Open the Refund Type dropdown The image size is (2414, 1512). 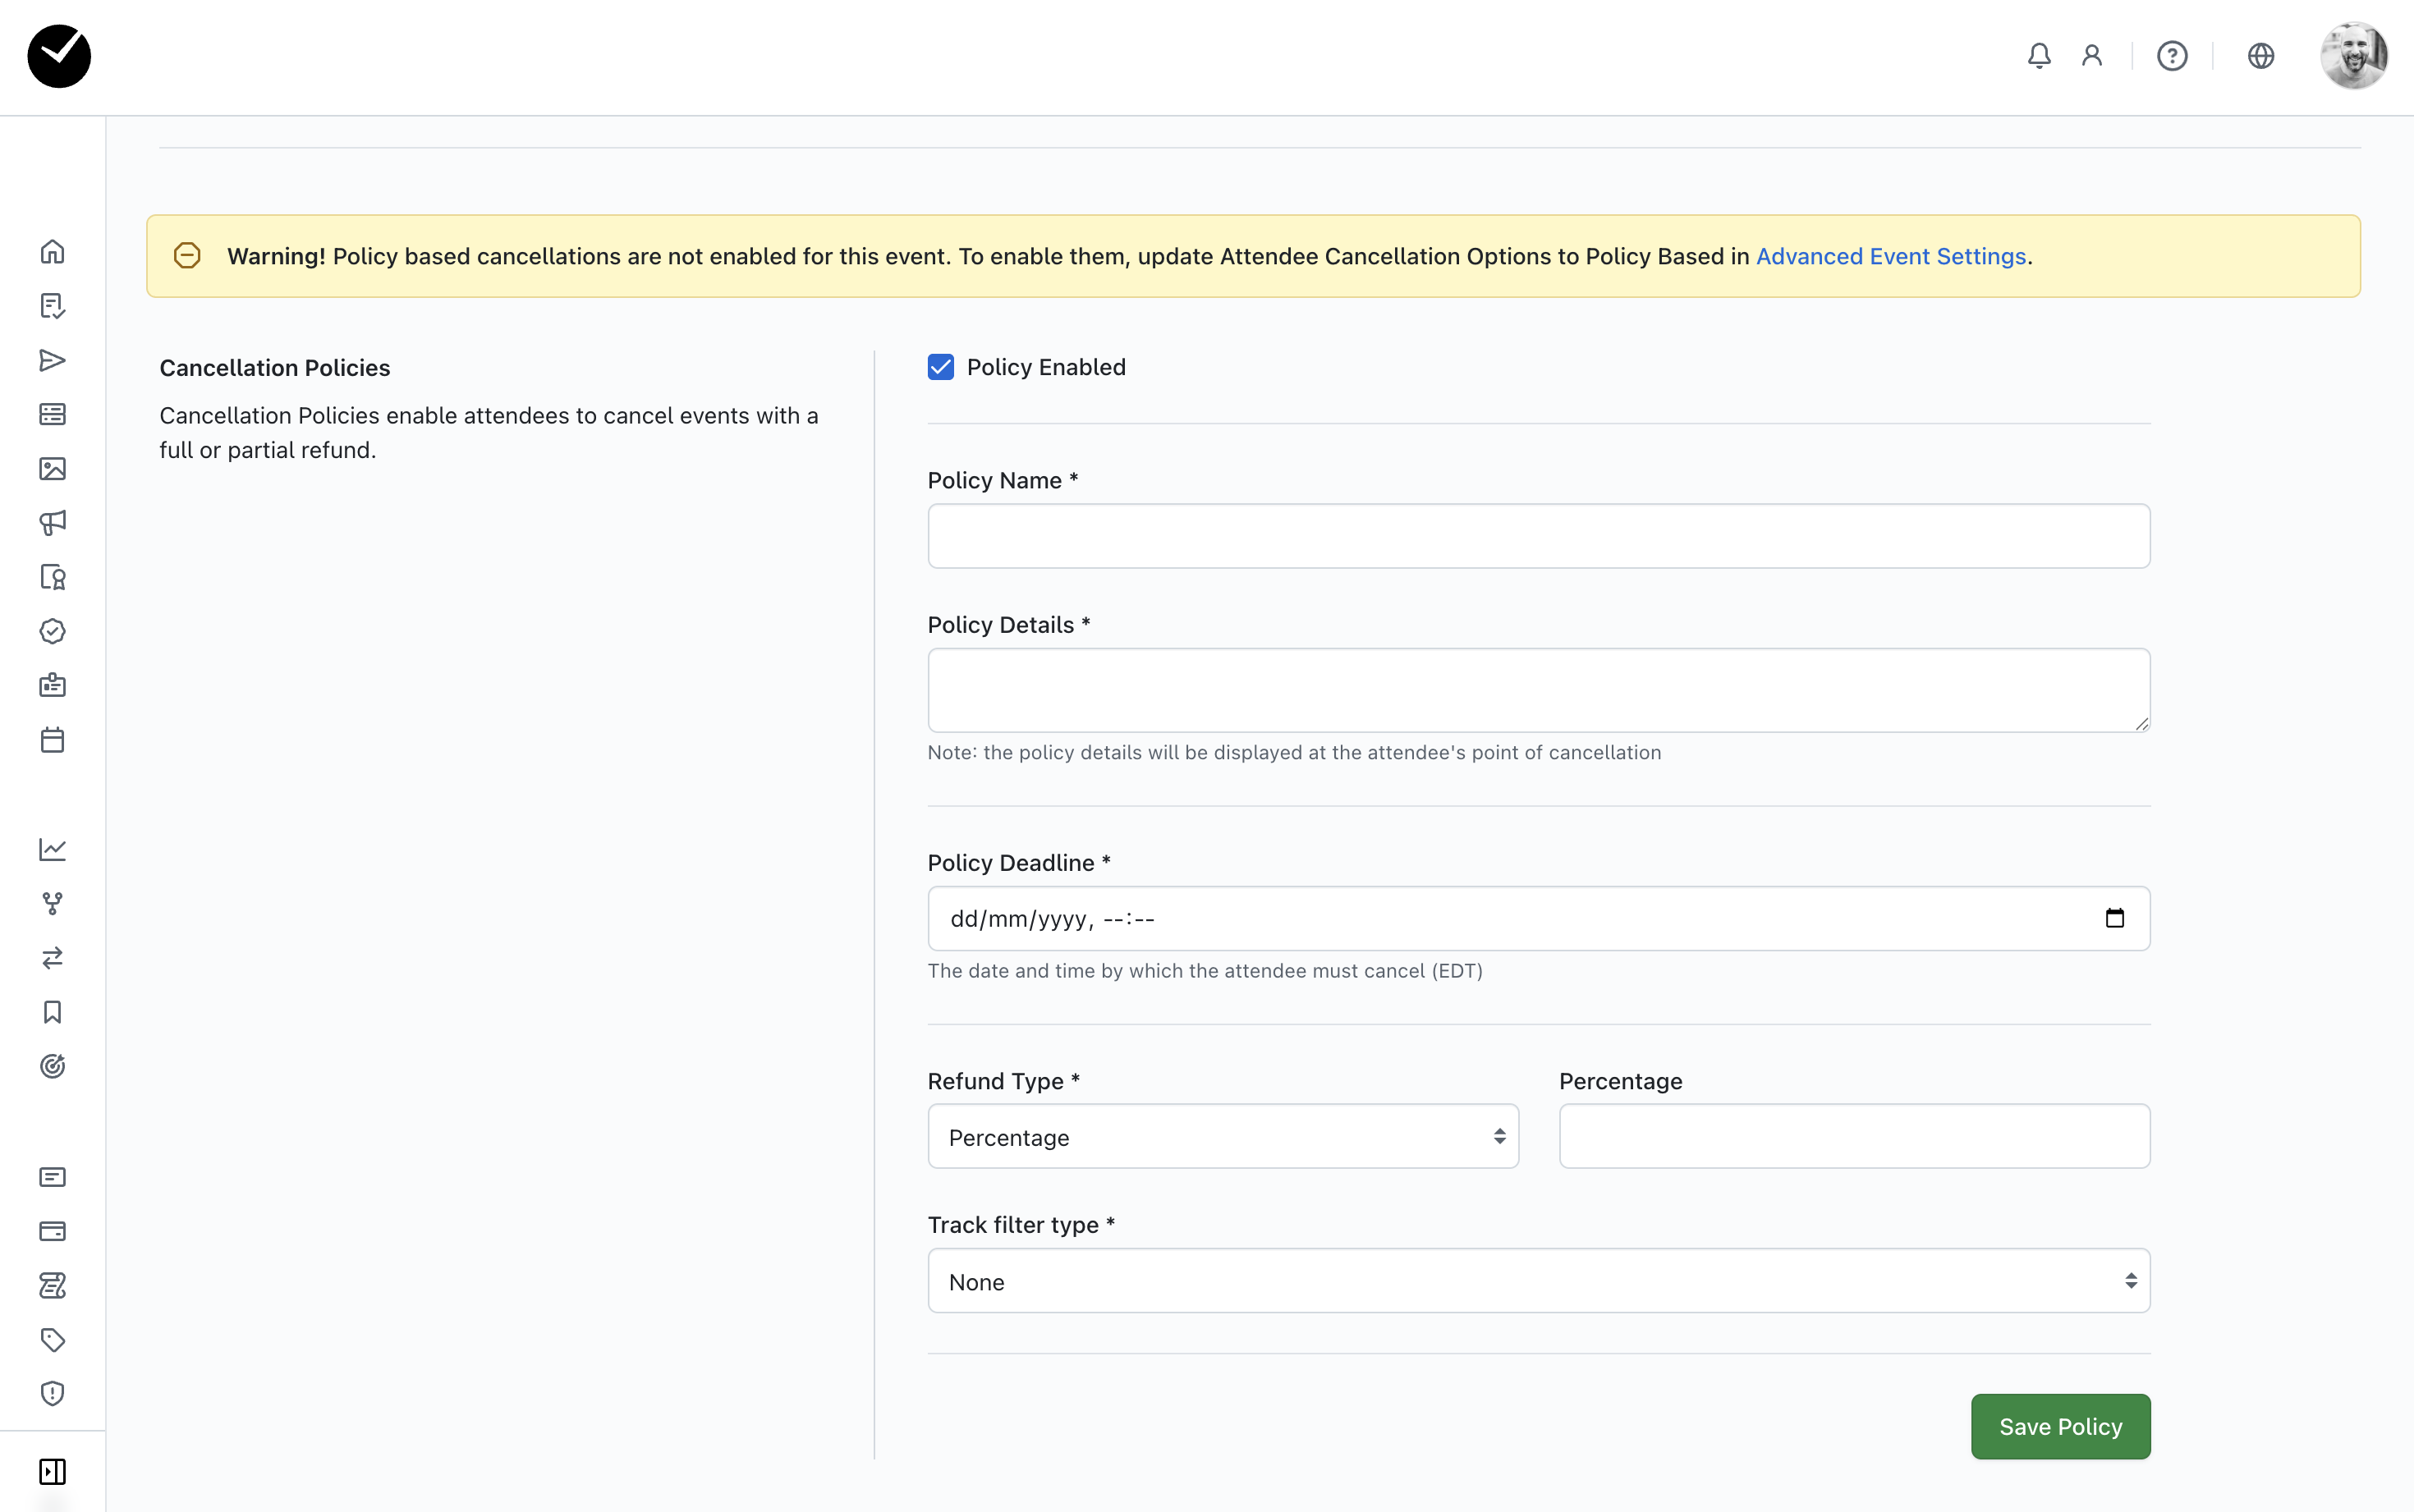1222,1137
